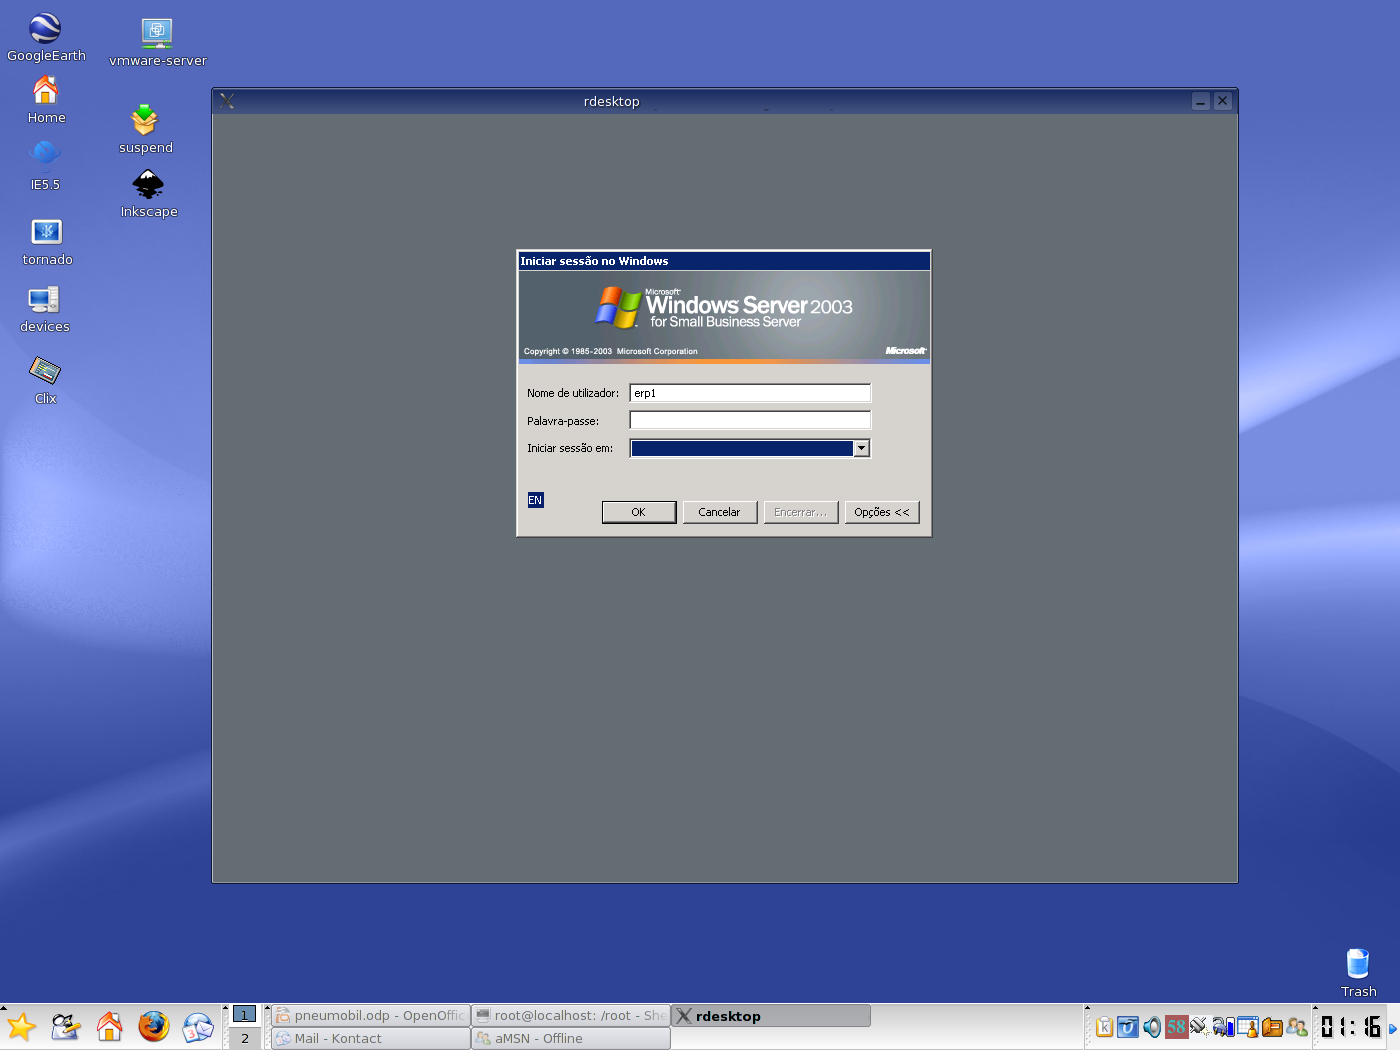Switch to virtual desktop 2

point(245,1038)
